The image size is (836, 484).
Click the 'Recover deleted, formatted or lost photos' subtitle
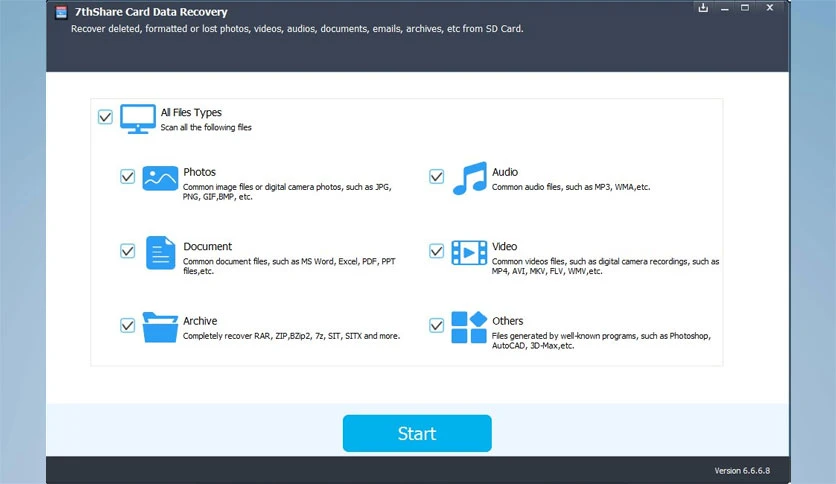click(x=297, y=29)
